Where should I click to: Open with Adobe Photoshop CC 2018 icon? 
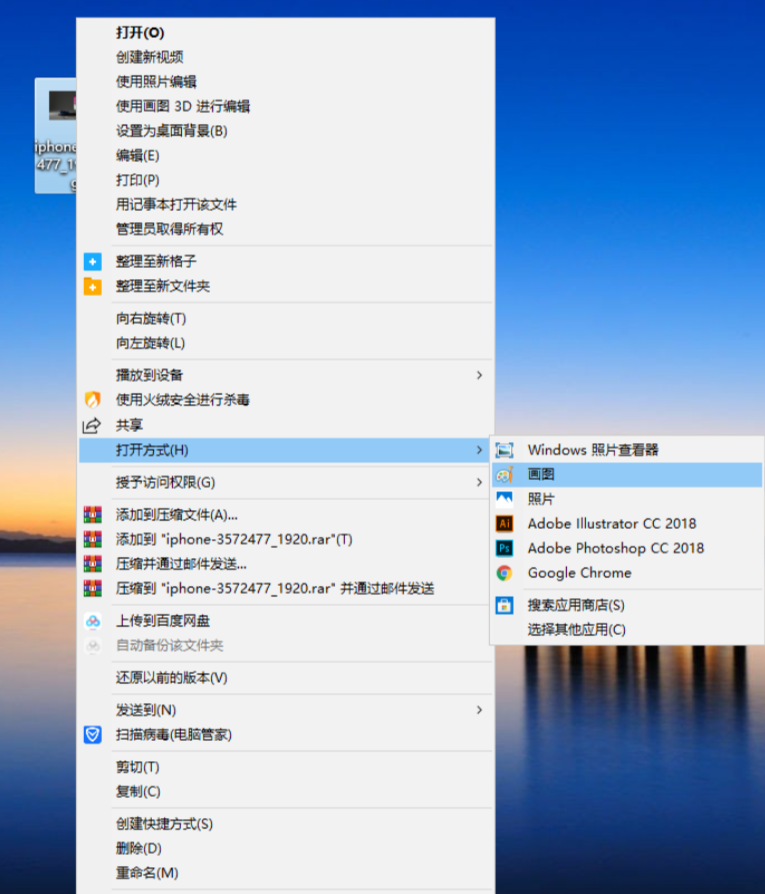[505, 548]
